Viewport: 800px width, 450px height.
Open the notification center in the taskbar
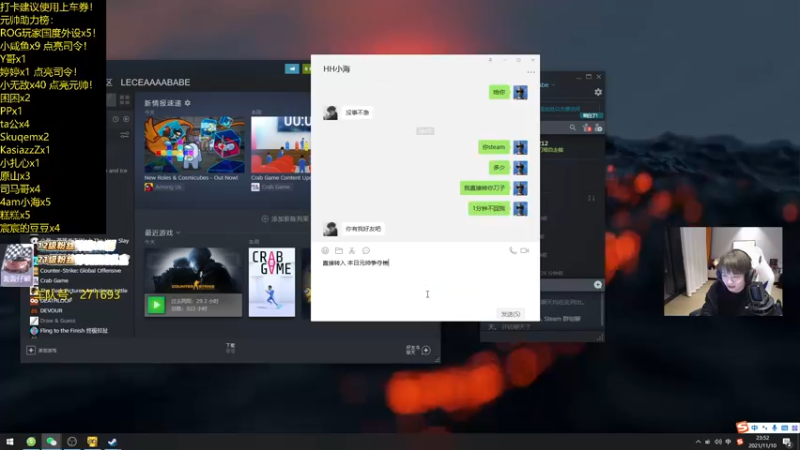point(787,442)
